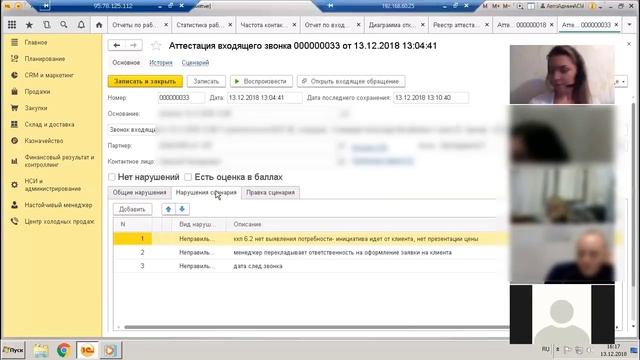
Task: Click the Центр холодных продаж phone icon
Action: [x=14, y=221]
